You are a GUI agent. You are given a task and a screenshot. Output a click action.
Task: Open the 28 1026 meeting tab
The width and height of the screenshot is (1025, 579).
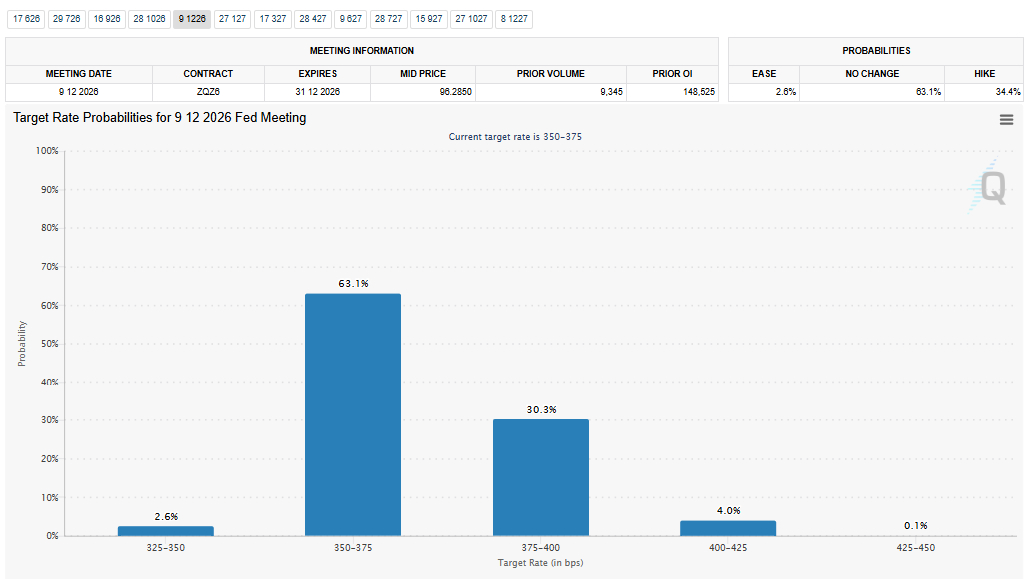pos(149,19)
